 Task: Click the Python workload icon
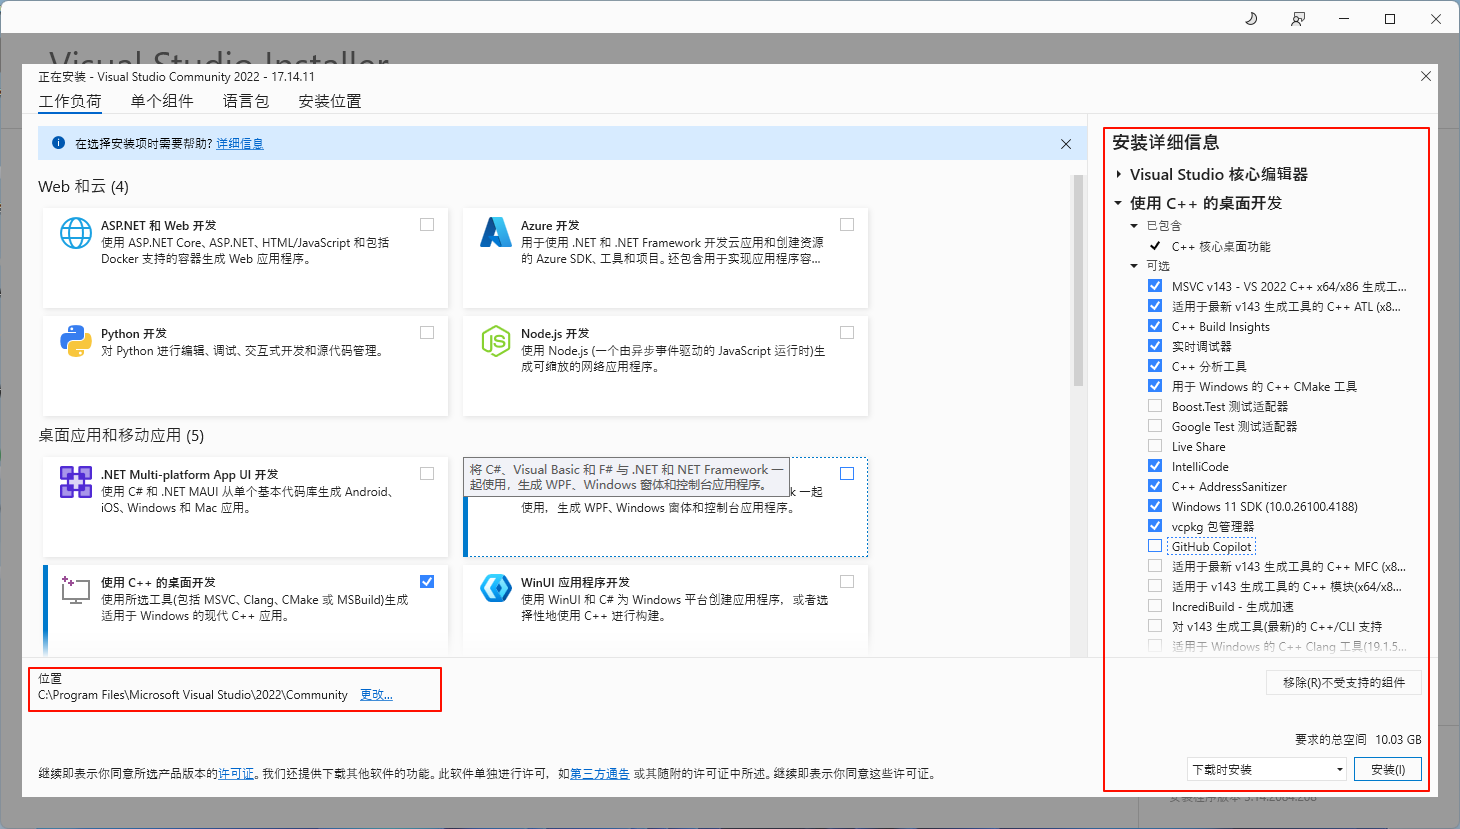[x=76, y=341]
